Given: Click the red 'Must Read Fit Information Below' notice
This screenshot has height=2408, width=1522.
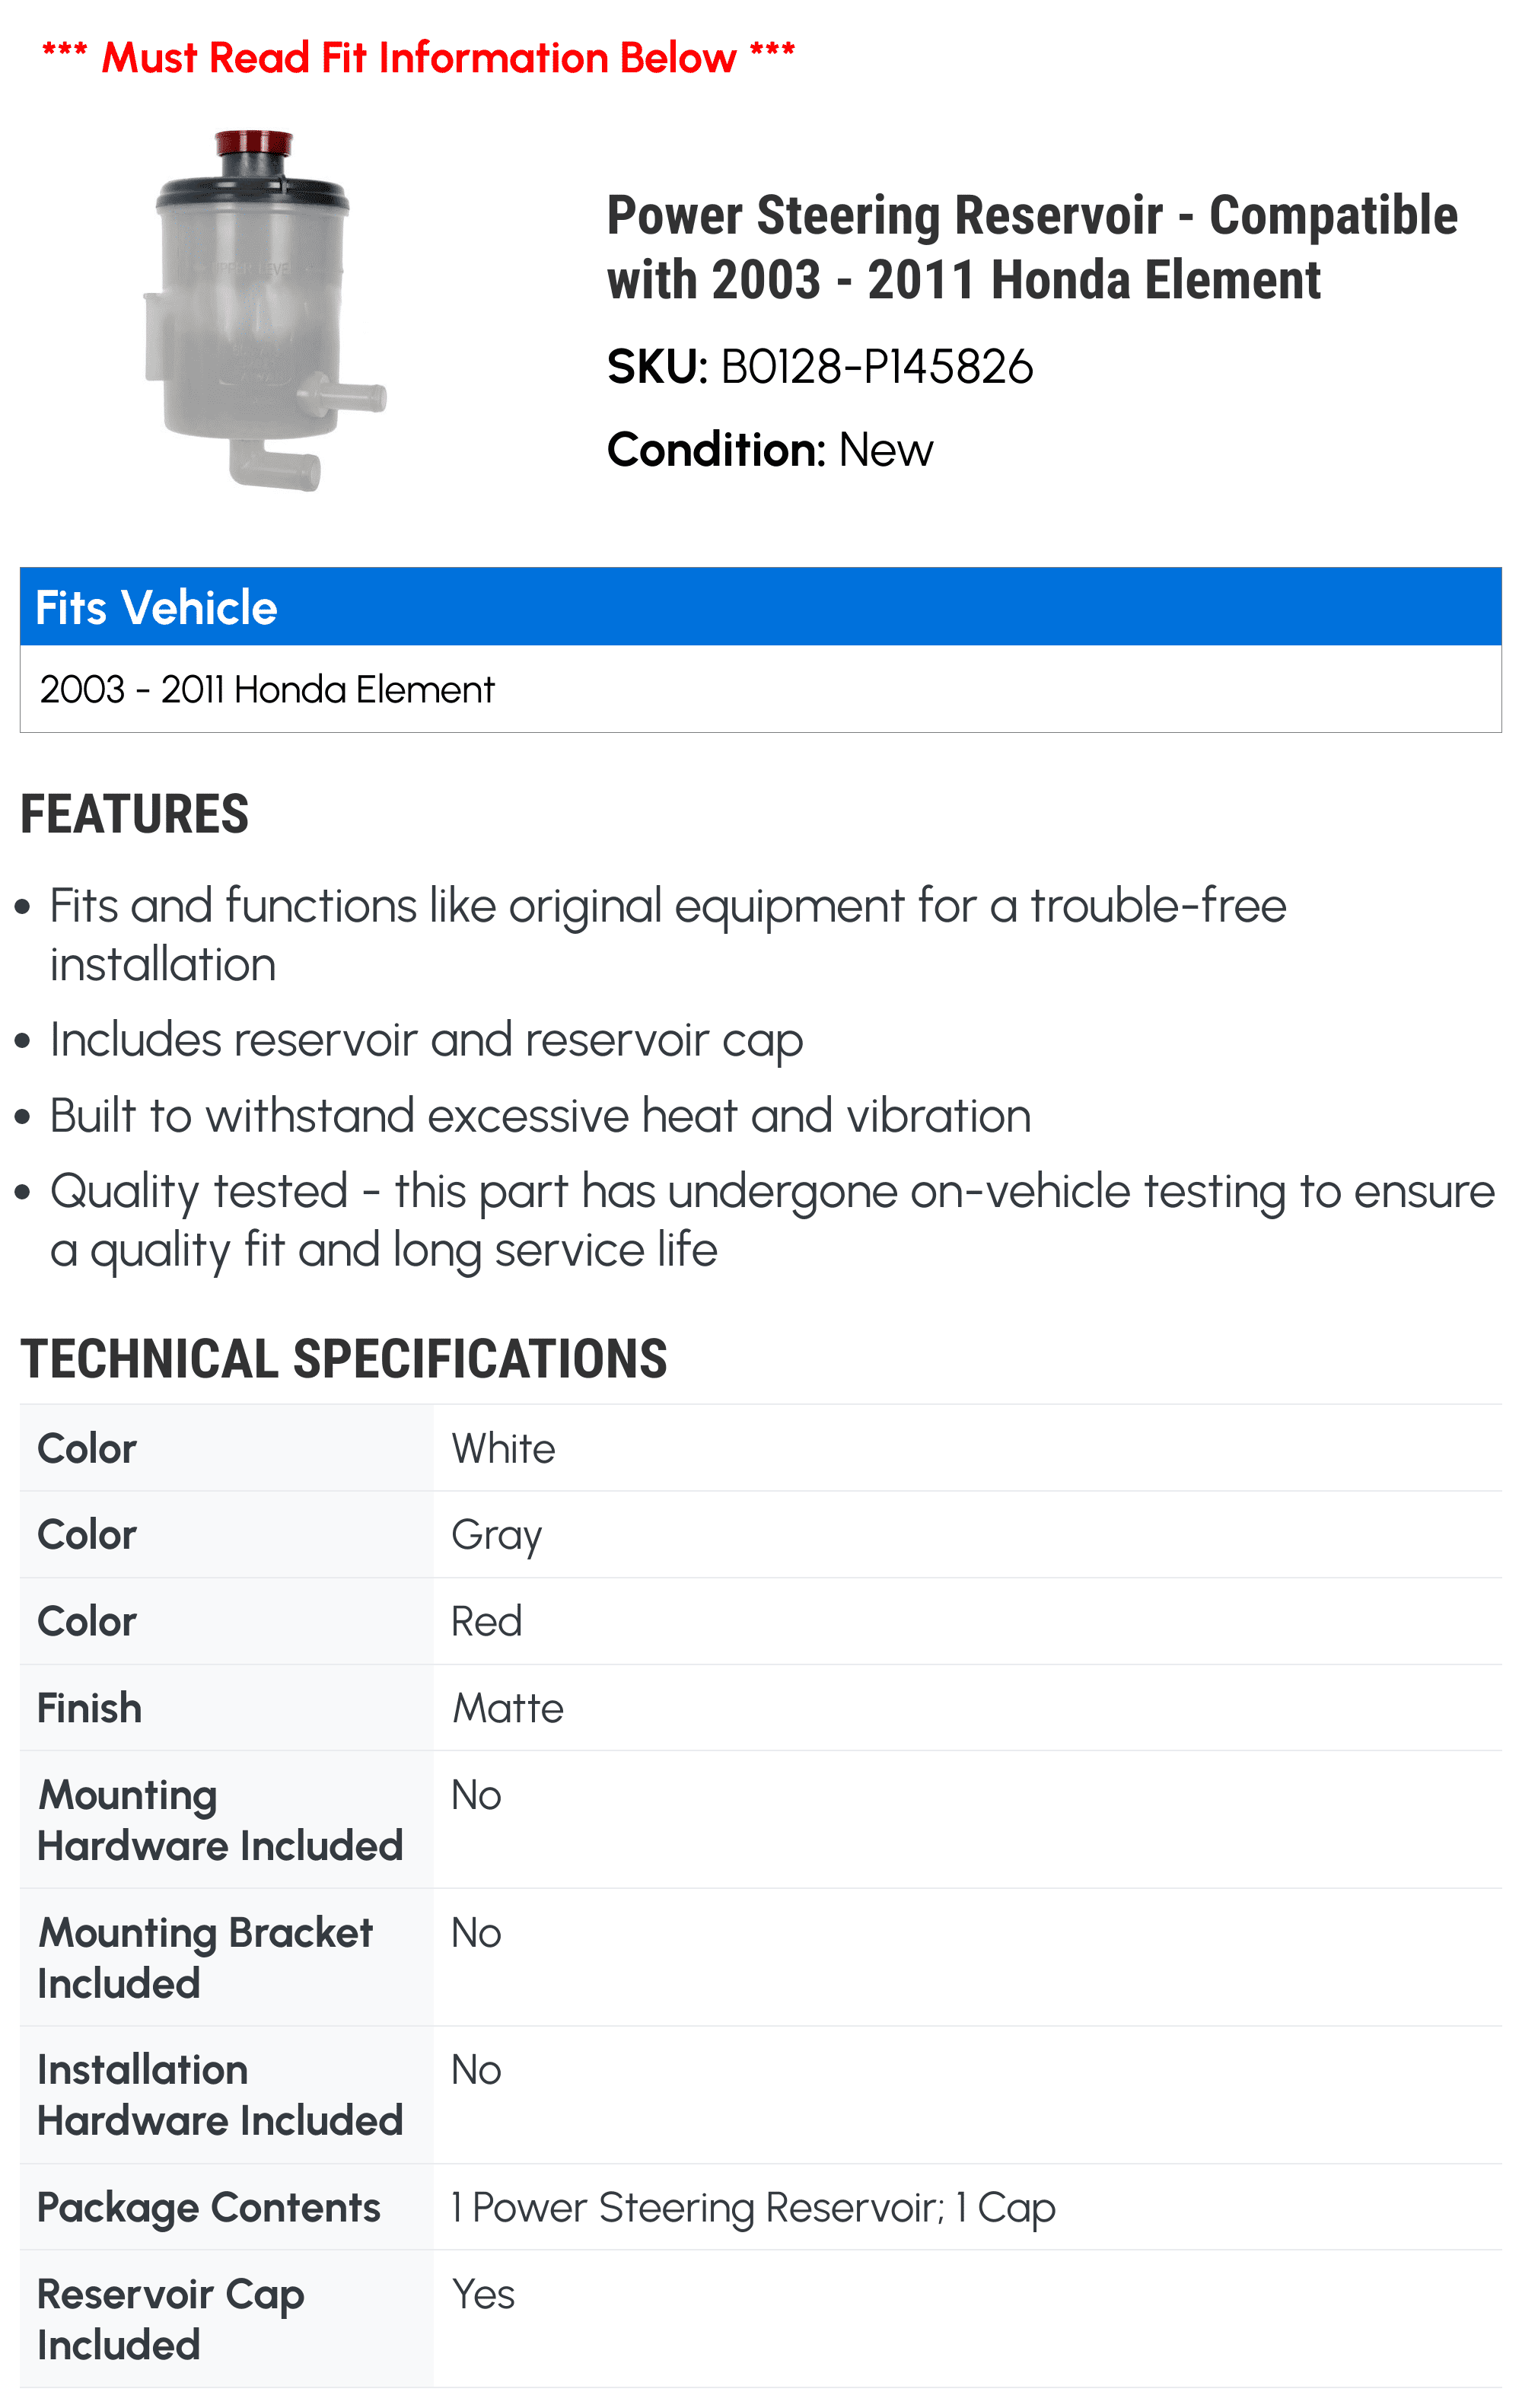Looking at the screenshot, I should 418,57.
